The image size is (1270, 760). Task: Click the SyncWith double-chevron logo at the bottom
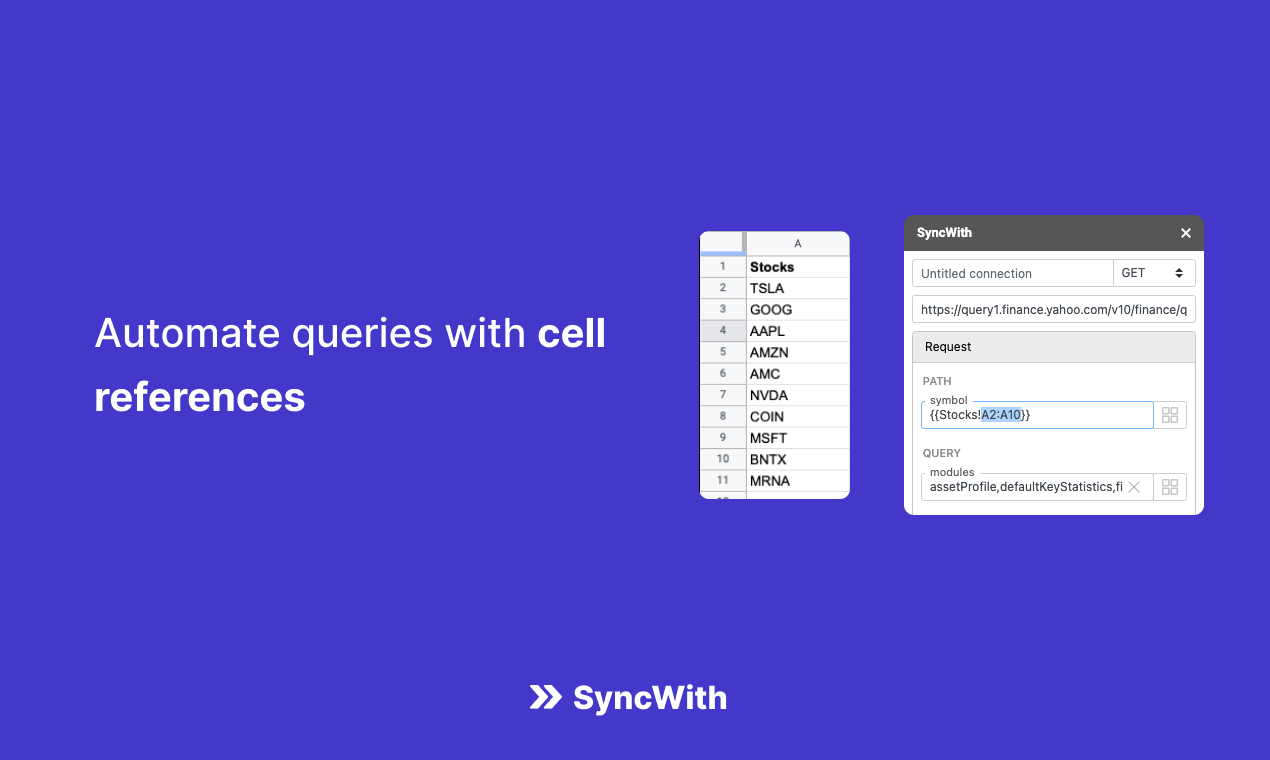545,698
